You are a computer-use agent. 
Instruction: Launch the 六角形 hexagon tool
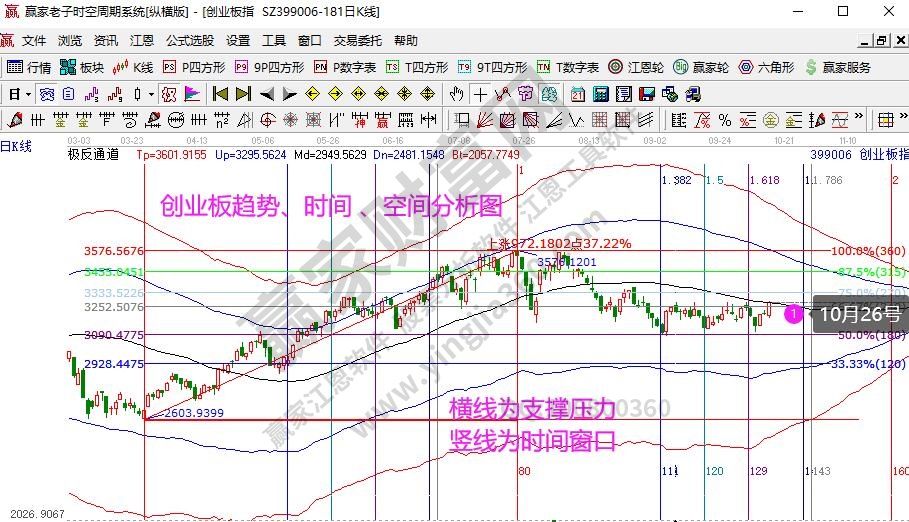(766, 68)
